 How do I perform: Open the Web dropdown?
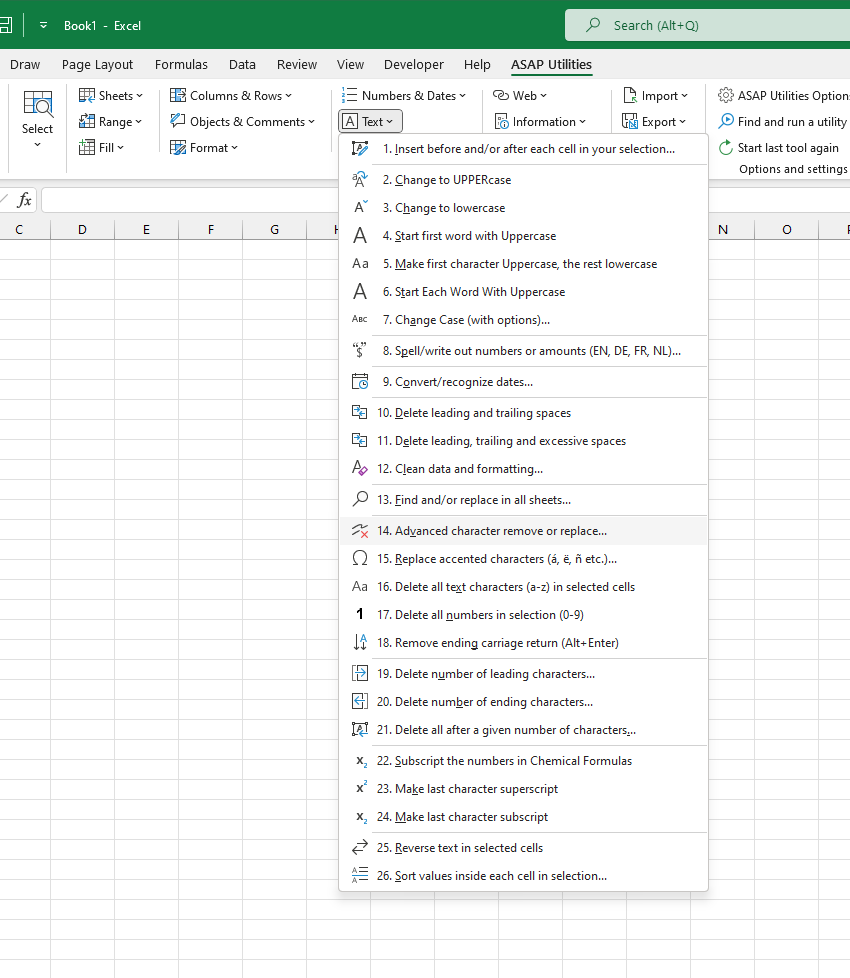519,95
